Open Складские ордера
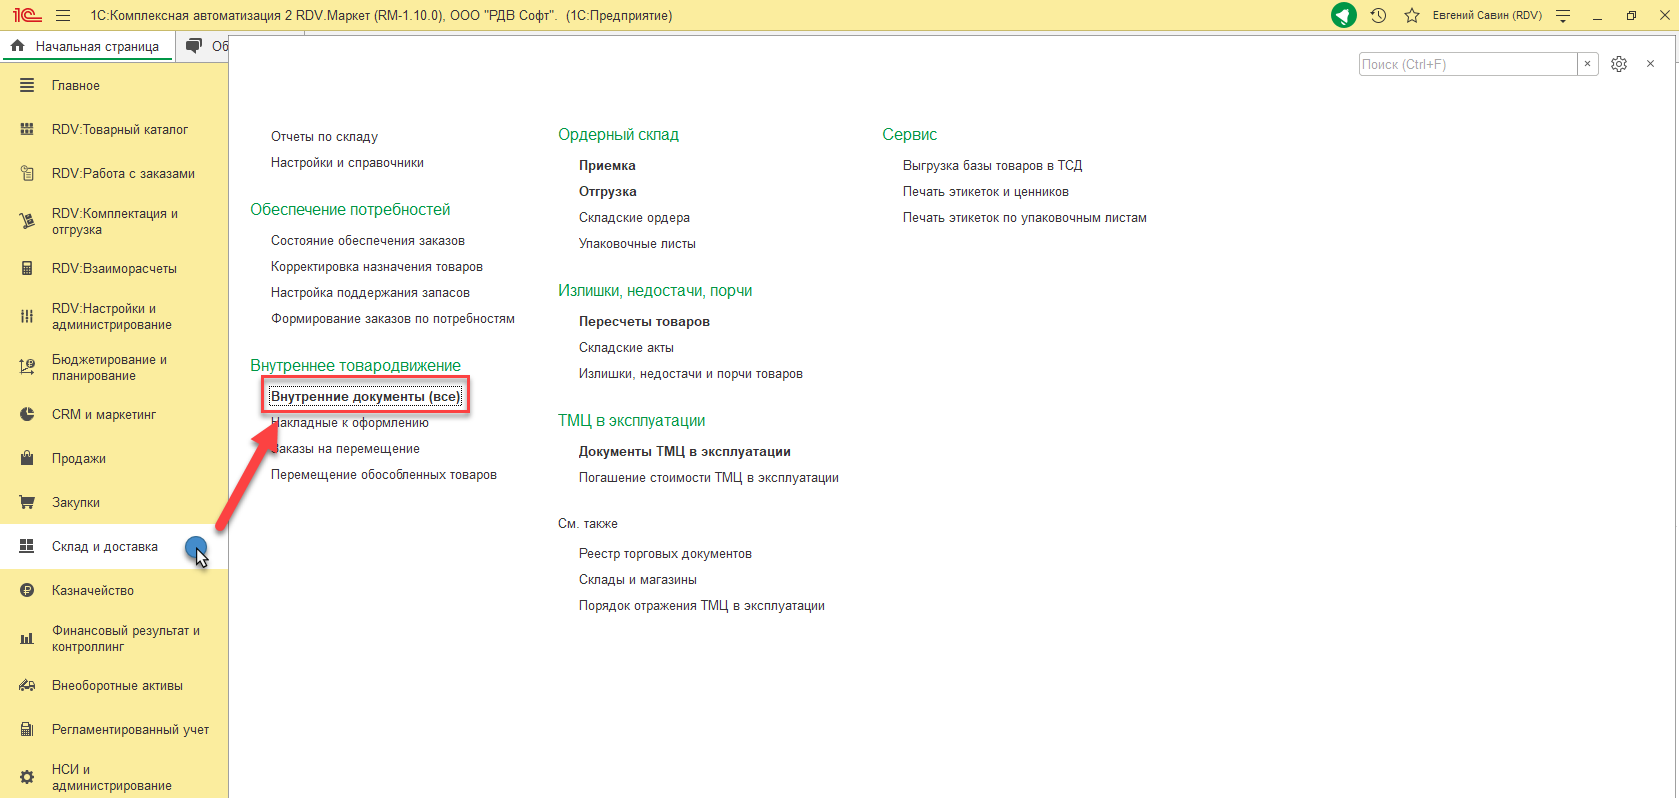 [x=634, y=218]
